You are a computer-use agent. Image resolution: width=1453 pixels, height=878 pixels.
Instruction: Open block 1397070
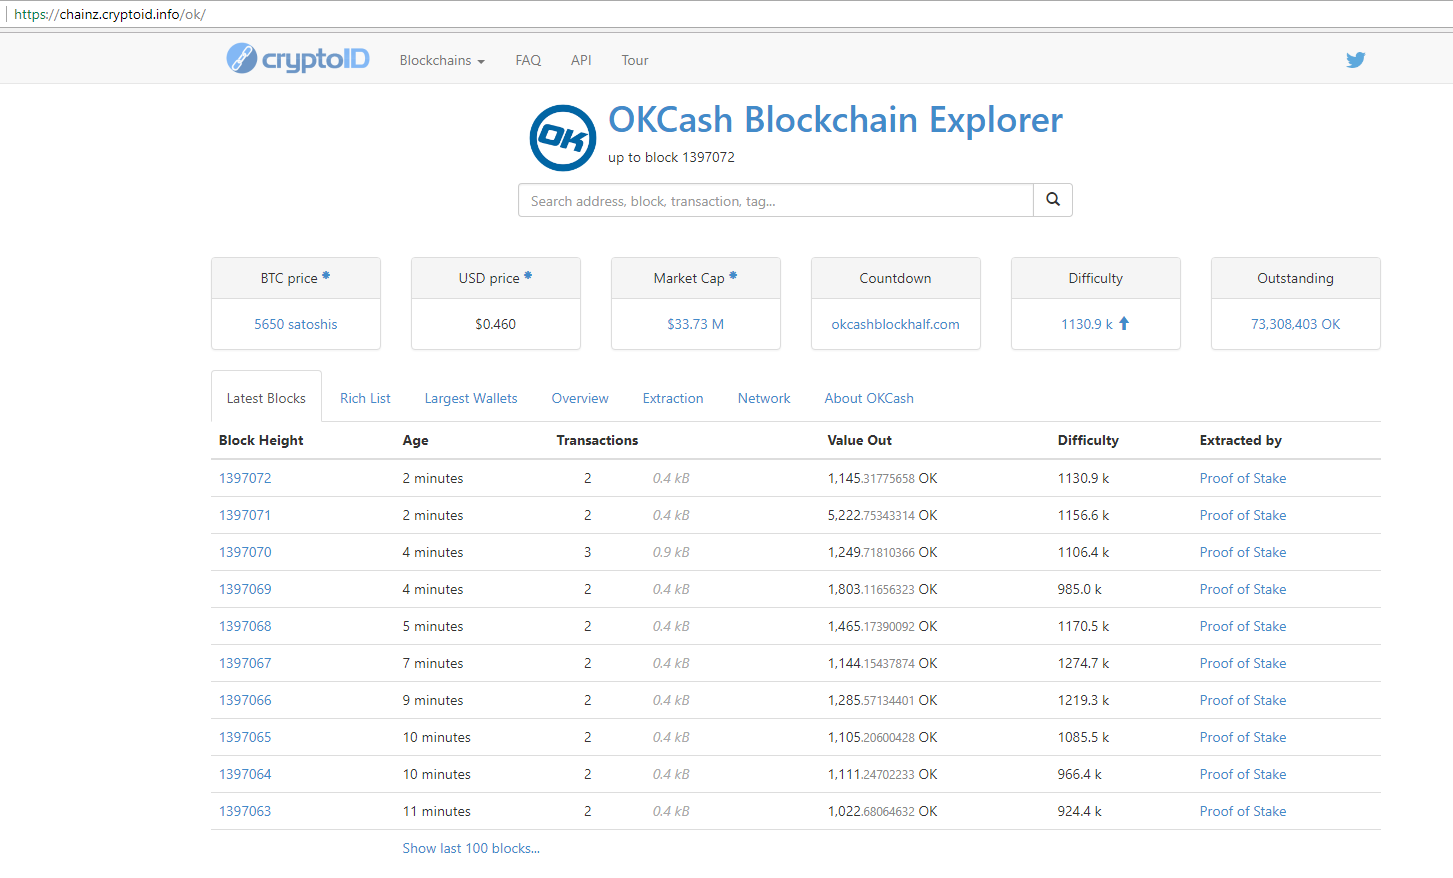pos(245,552)
